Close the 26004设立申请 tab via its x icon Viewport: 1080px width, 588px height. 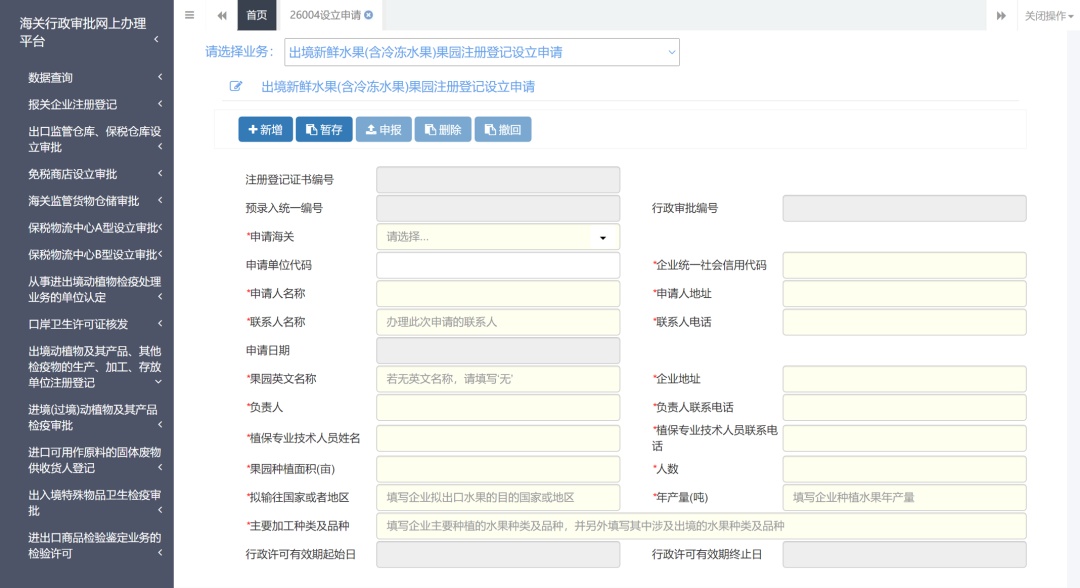coord(369,15)
